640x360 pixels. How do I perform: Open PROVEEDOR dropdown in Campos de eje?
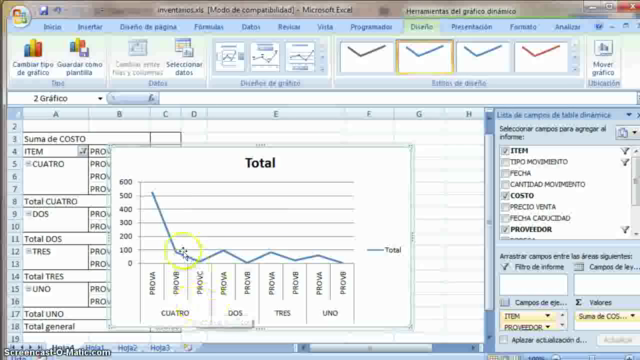pyautogui.click(x=547, y=327)
